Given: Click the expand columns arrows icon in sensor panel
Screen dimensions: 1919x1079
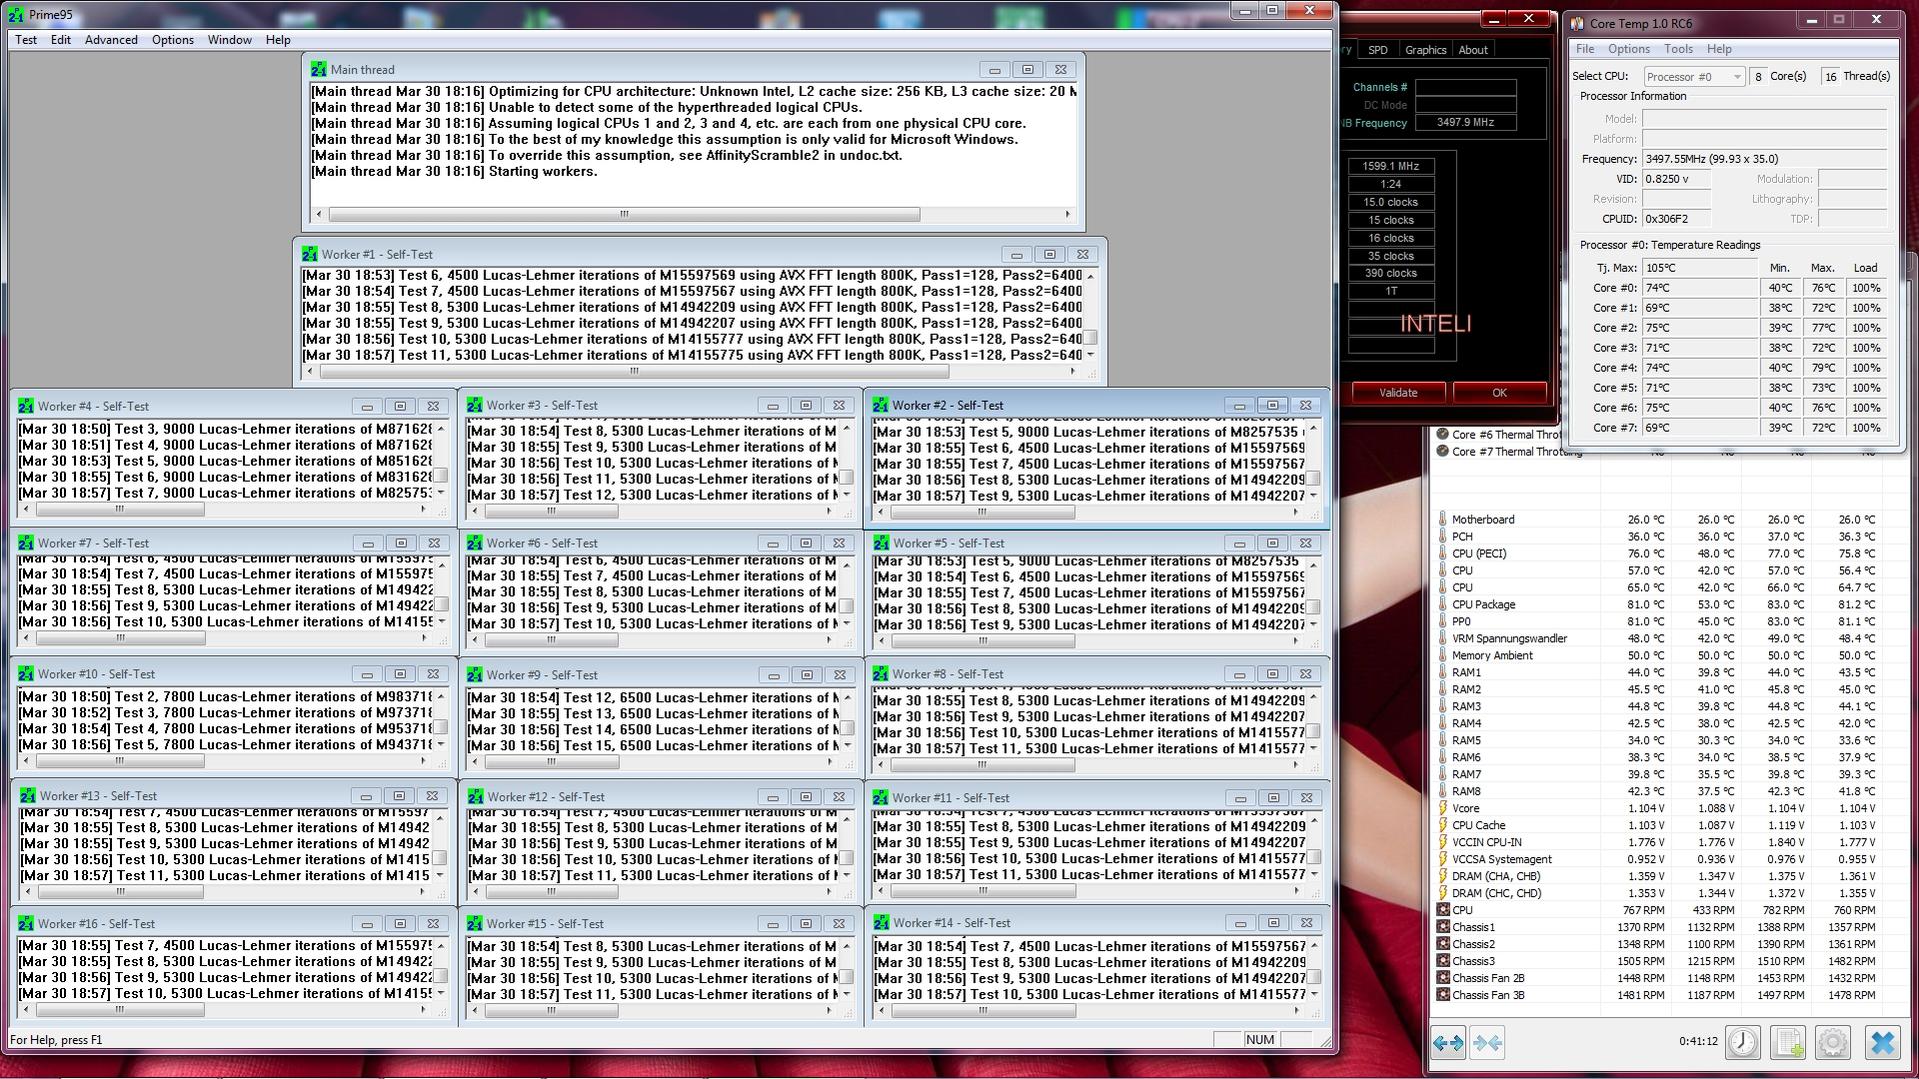Looking at the screenshot, I should 1447,1043.
